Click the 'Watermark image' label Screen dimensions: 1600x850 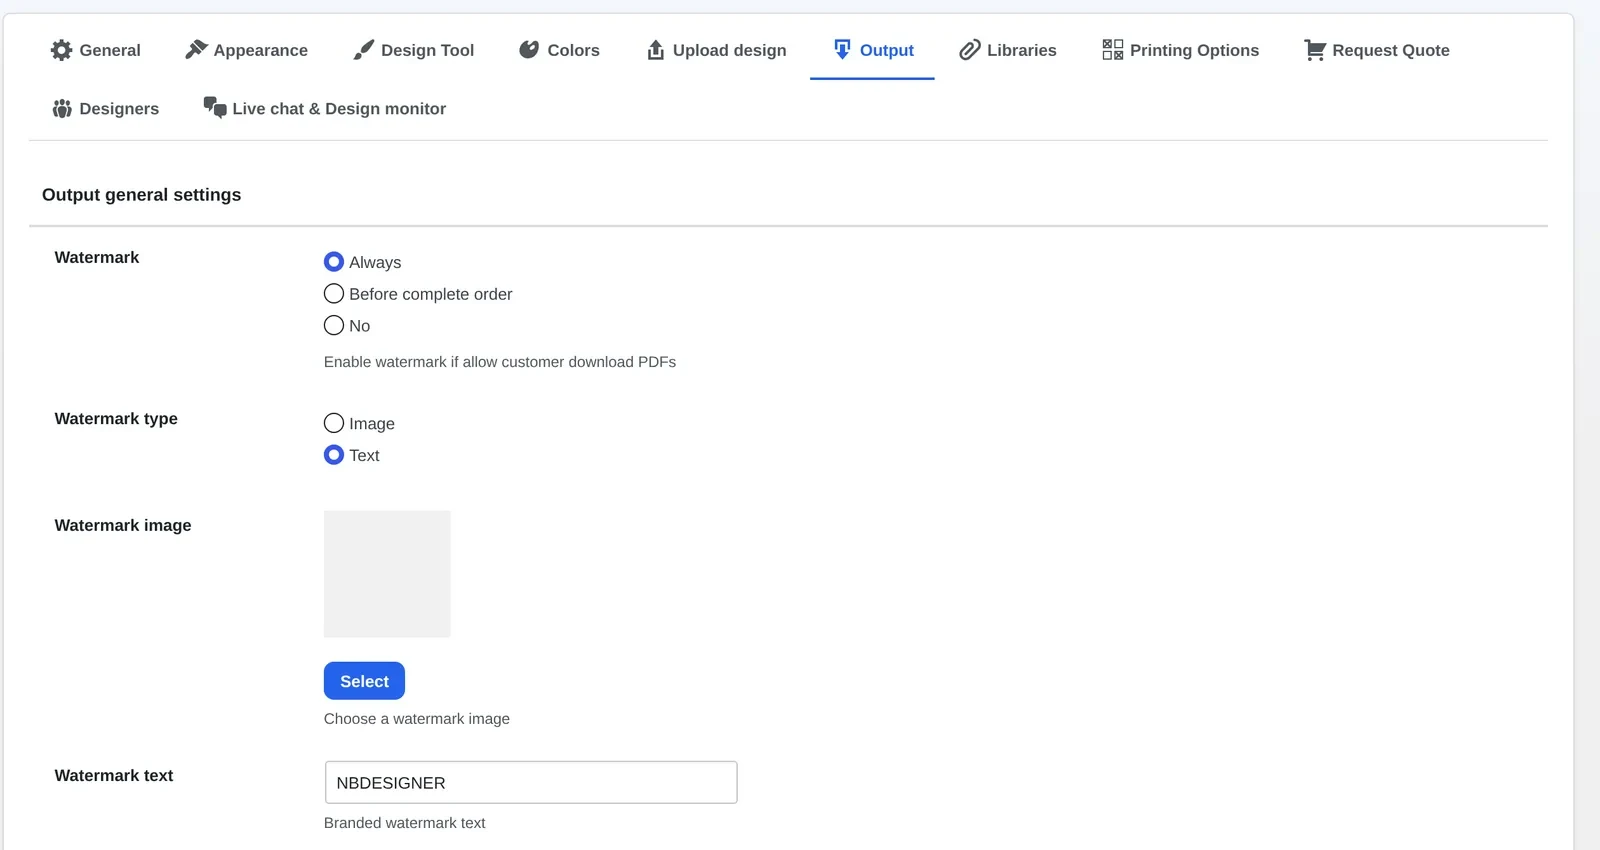(x=123, y=526)
